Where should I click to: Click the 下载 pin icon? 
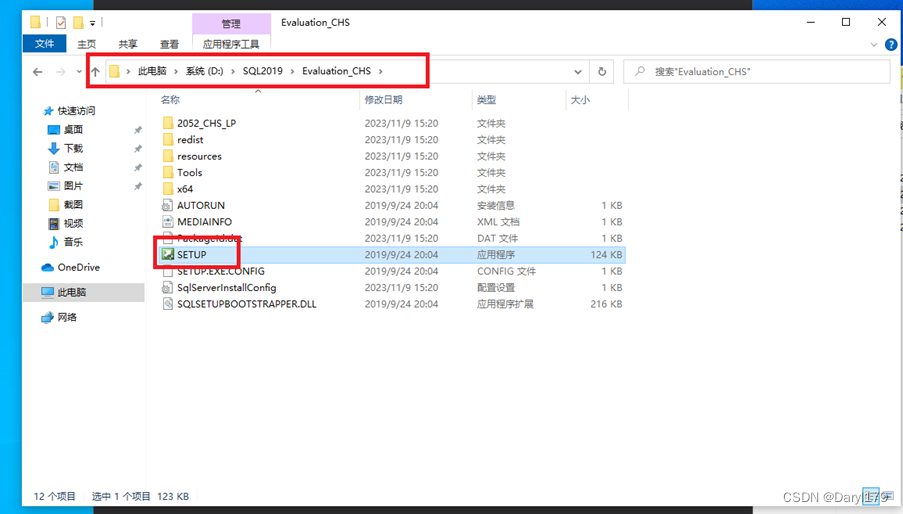click(138, 149)
